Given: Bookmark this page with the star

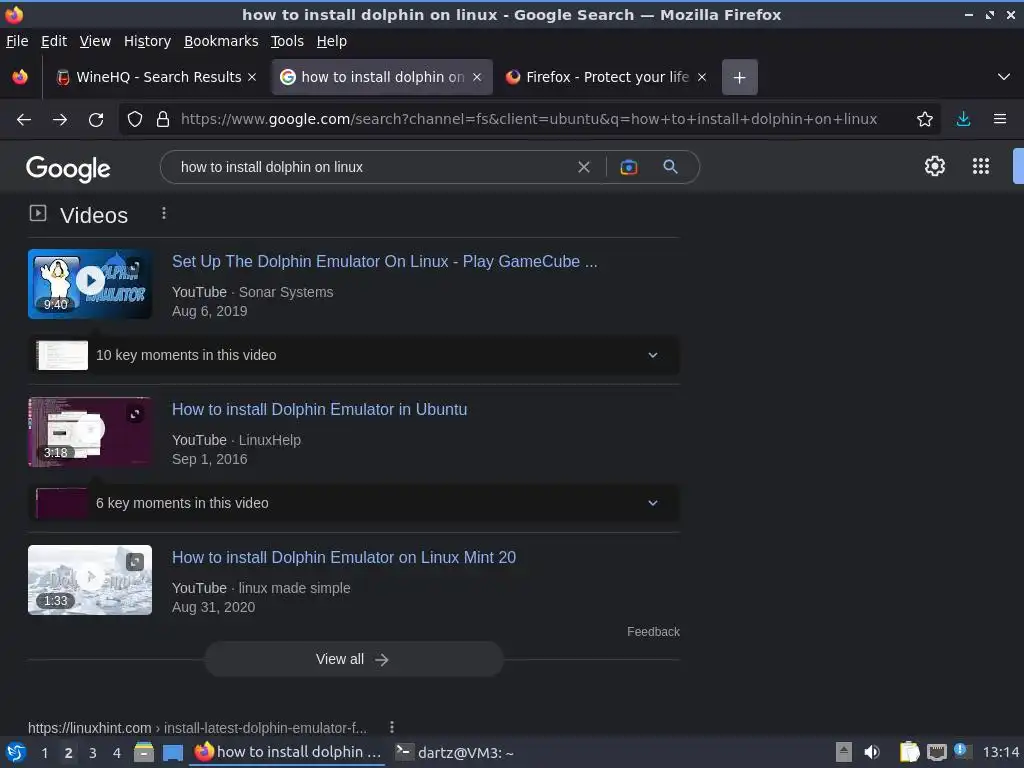Looking at the screenshot, I should click(x=924, y=120).
